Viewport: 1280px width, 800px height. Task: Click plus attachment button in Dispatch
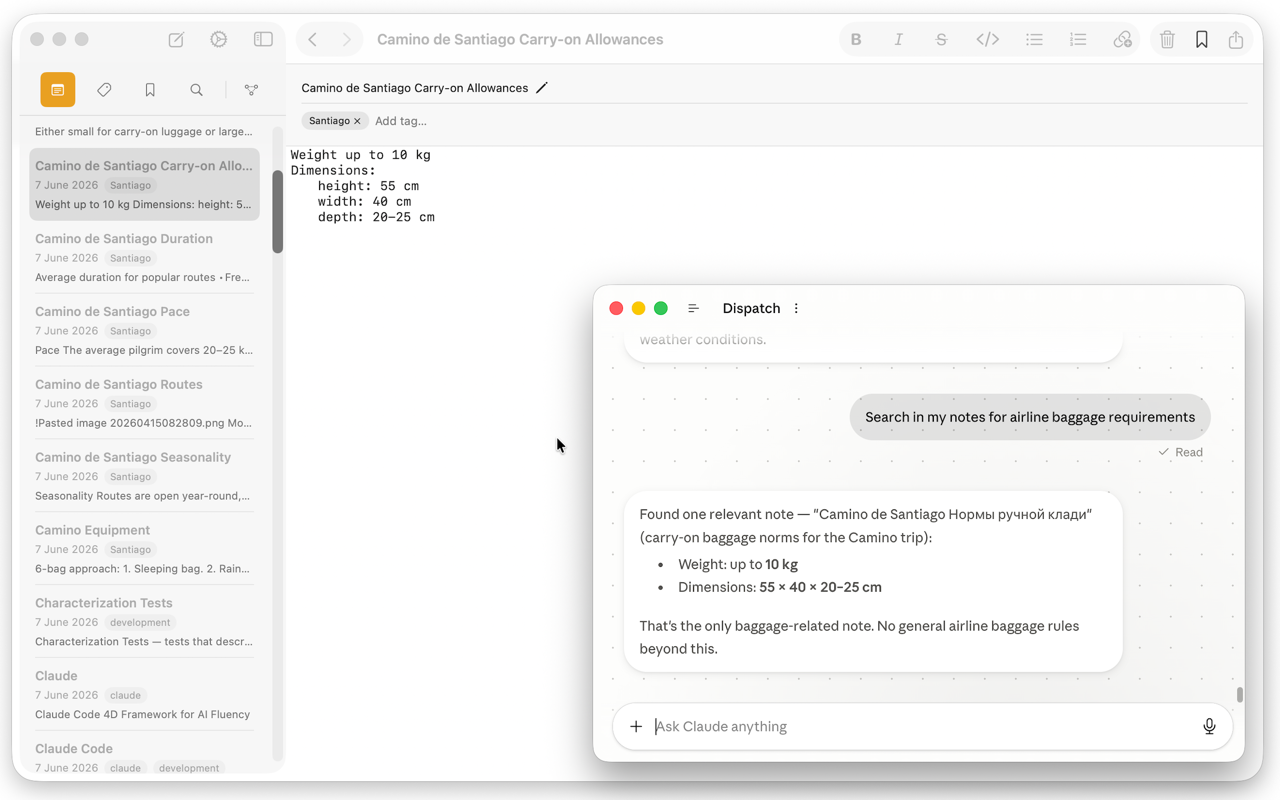tap(636, 726)
